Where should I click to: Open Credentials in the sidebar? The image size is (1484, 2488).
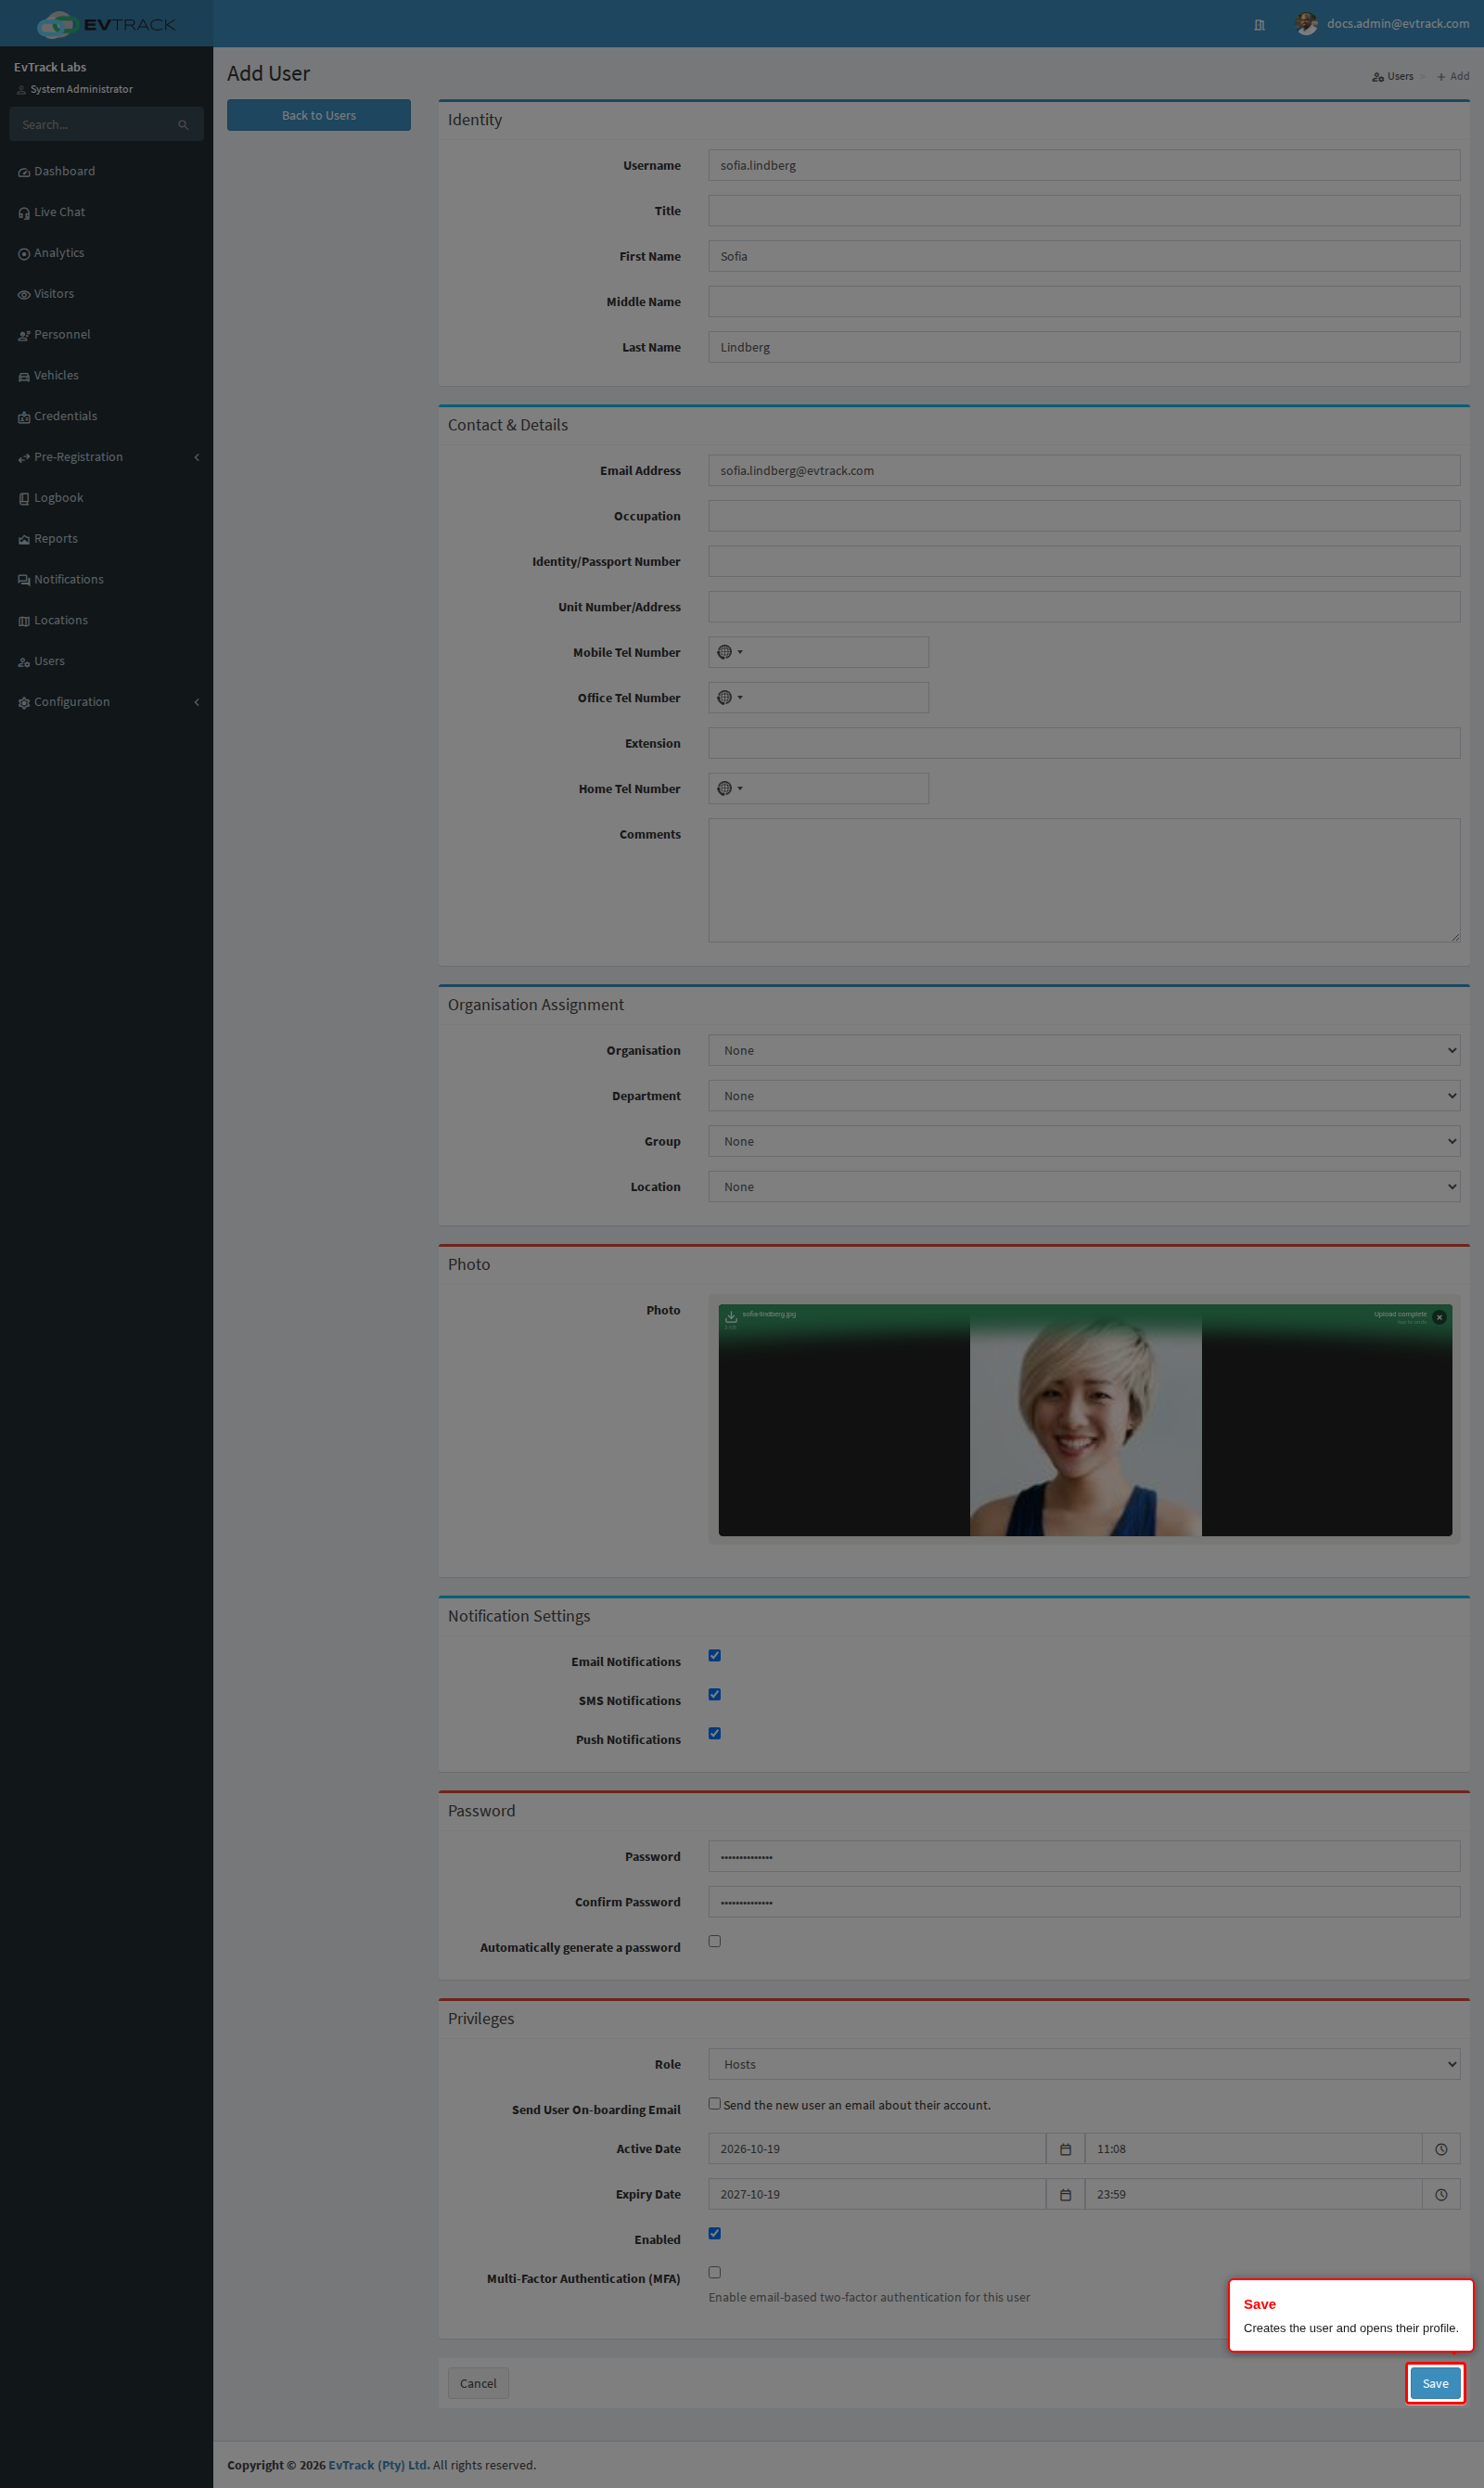106,417
